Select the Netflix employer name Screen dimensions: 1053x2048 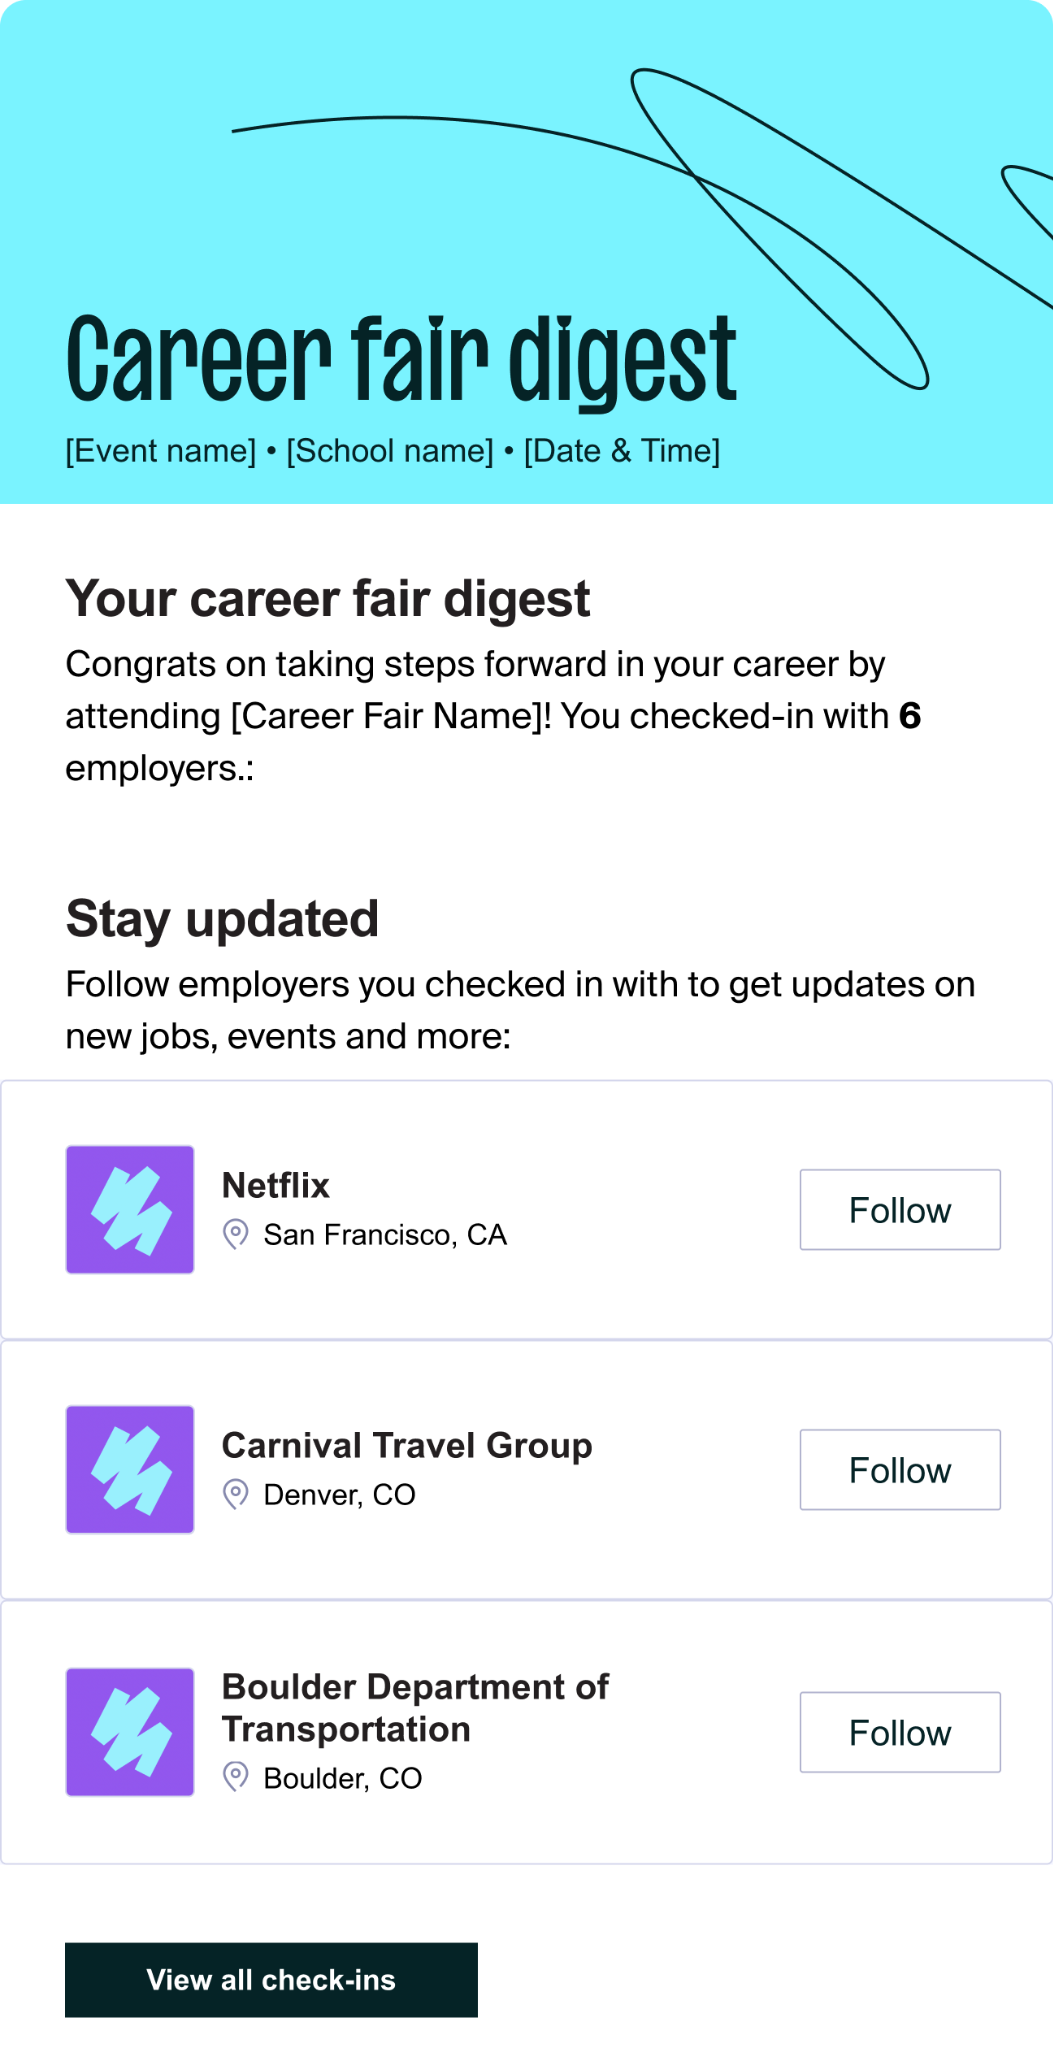point(276,1185)
